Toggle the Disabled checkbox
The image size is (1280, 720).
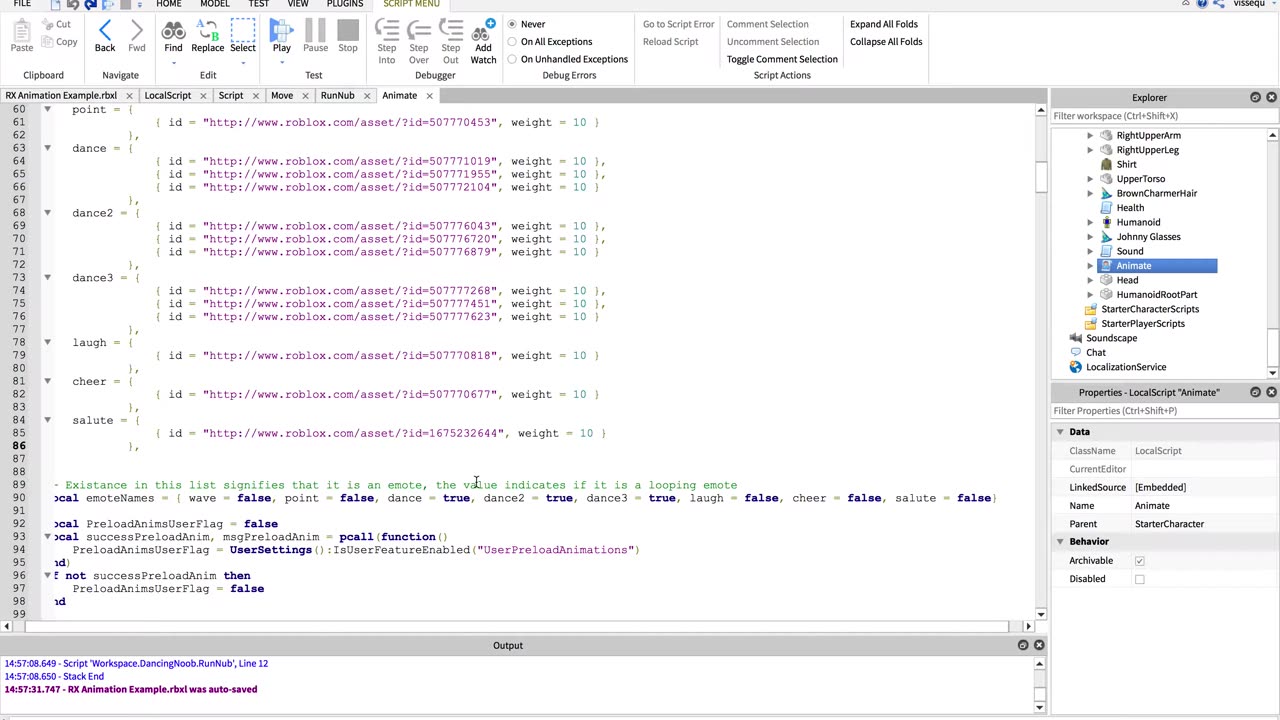pos(1139,579)
